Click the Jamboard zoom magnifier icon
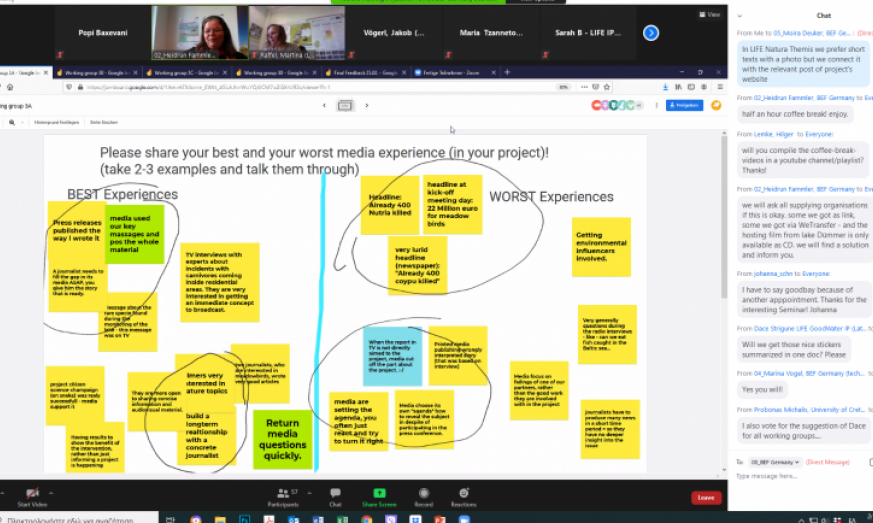The height and width of the screenshot is (523, 873). 12,123
